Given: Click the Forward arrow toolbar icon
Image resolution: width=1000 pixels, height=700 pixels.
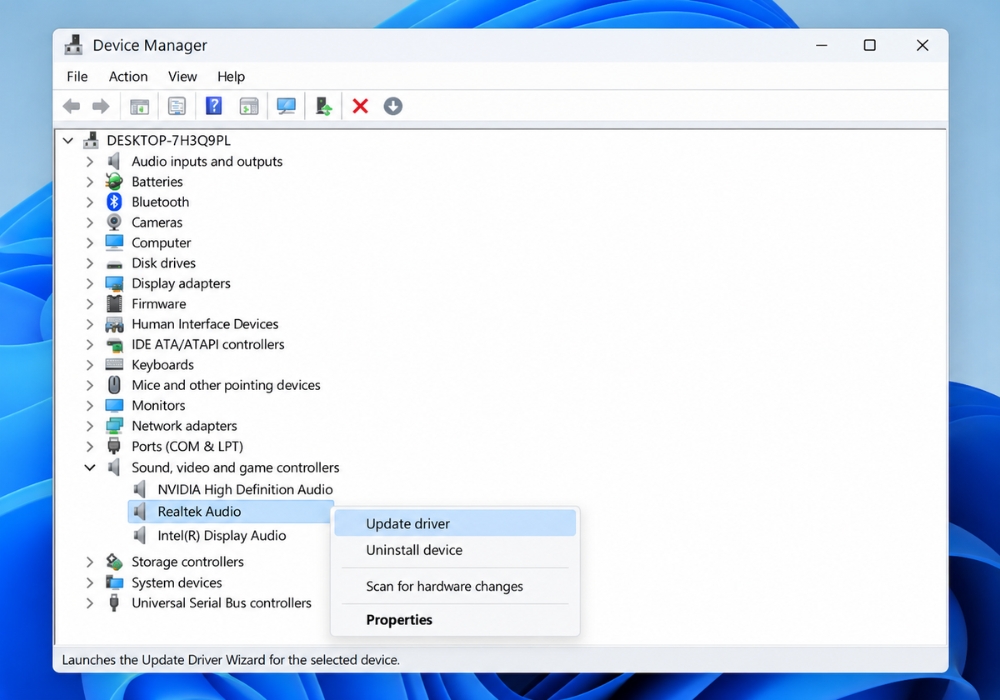Looking at the screenshot, I should [101, 106].
